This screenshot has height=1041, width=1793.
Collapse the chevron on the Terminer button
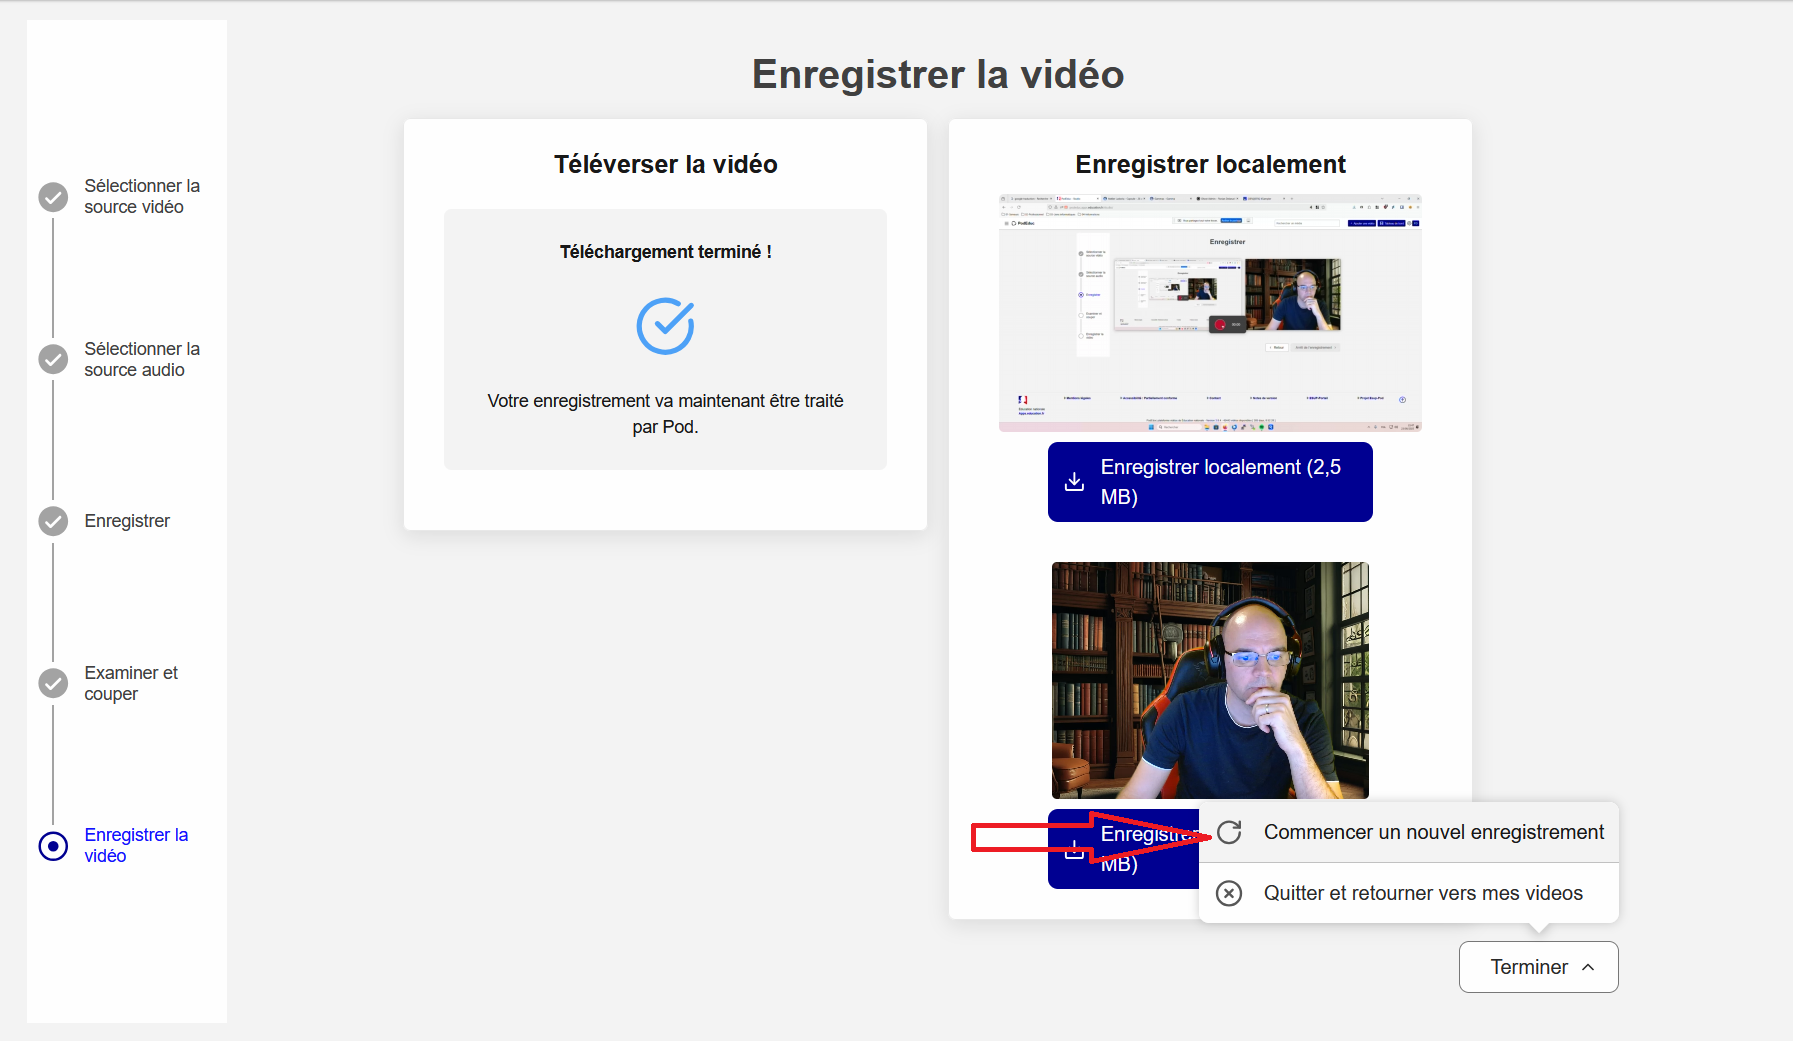coord(1588,967)
